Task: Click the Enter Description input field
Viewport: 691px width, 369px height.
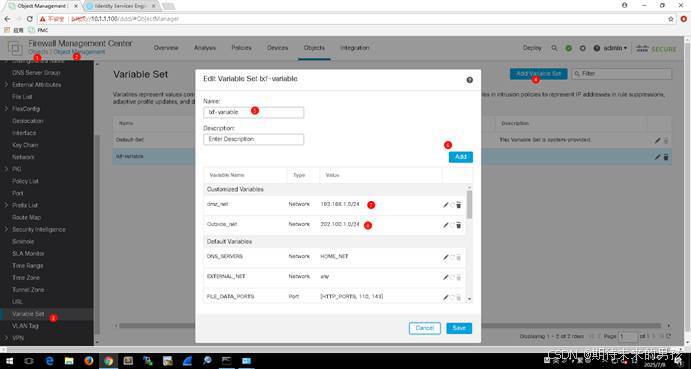Action: pyautogui.click(x=253, y=139)
